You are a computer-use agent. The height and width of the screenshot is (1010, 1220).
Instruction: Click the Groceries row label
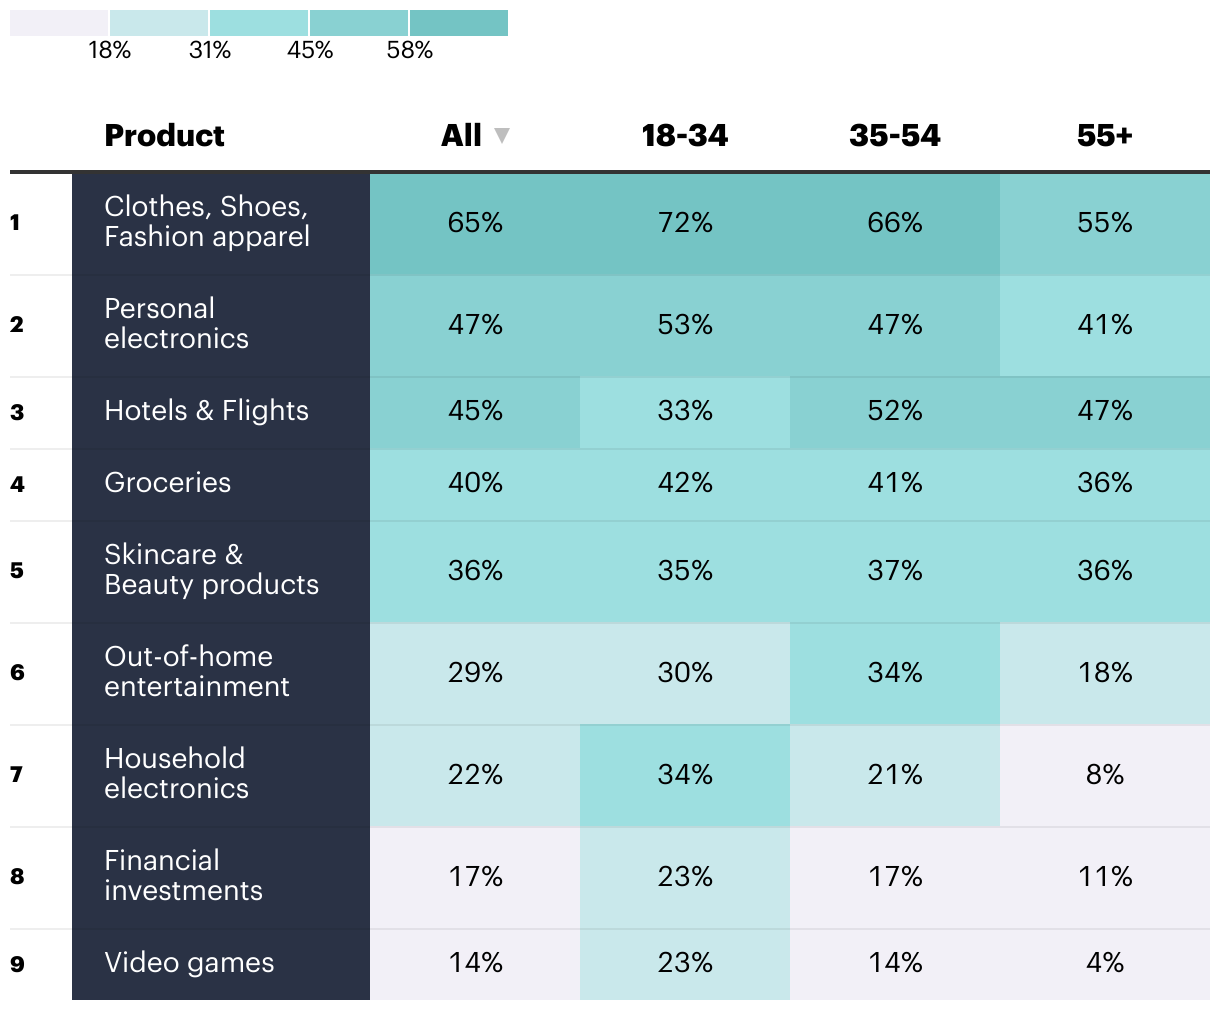[x=167, y=483]
